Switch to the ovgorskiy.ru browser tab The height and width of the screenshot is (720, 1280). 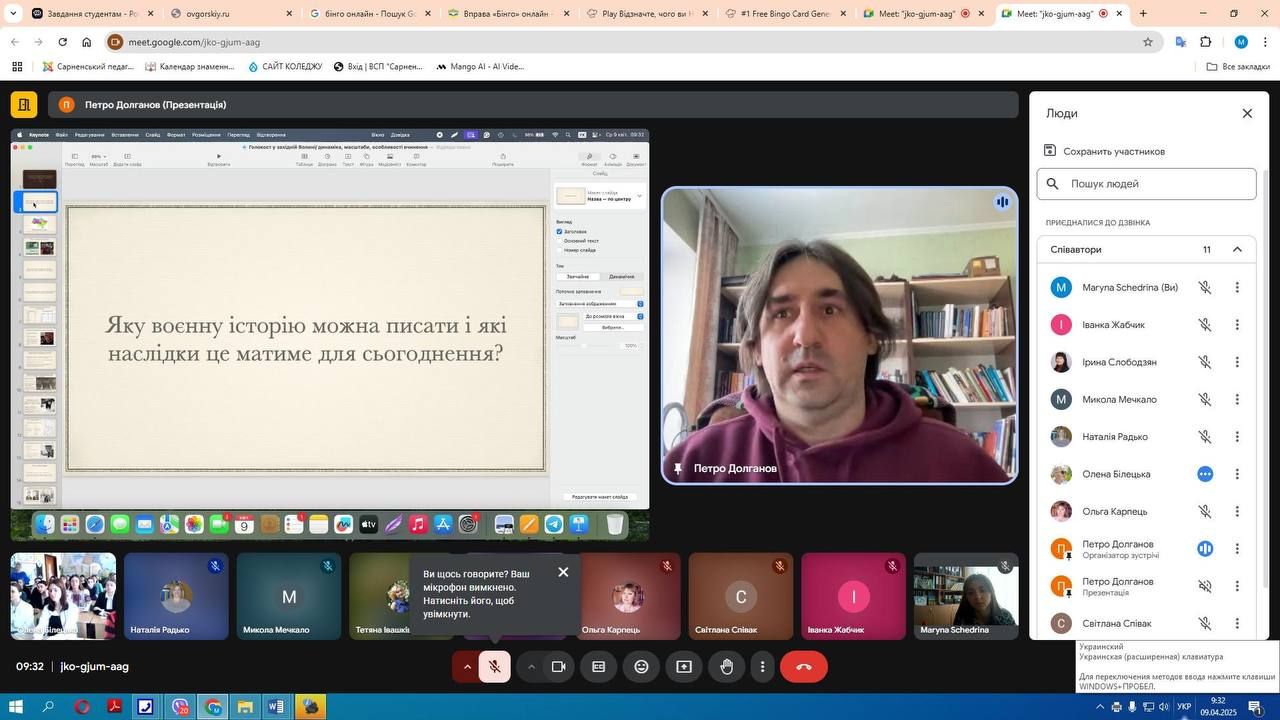[x=230, y=14]
